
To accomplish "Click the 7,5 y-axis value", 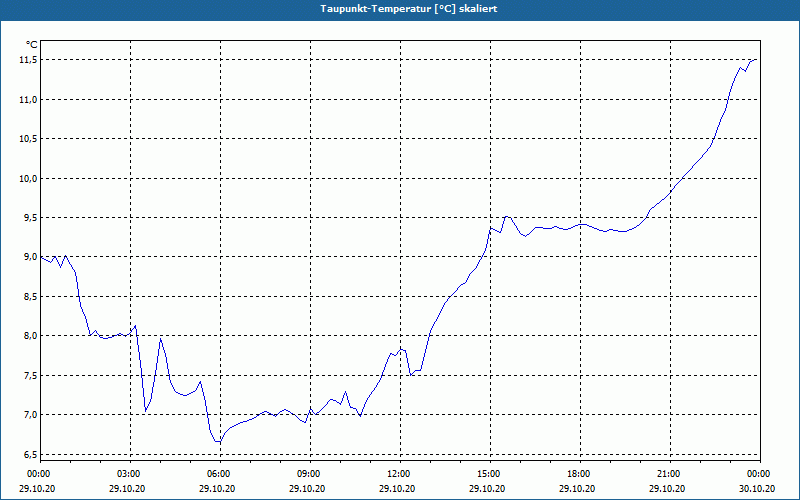I will tap(30, 376).
